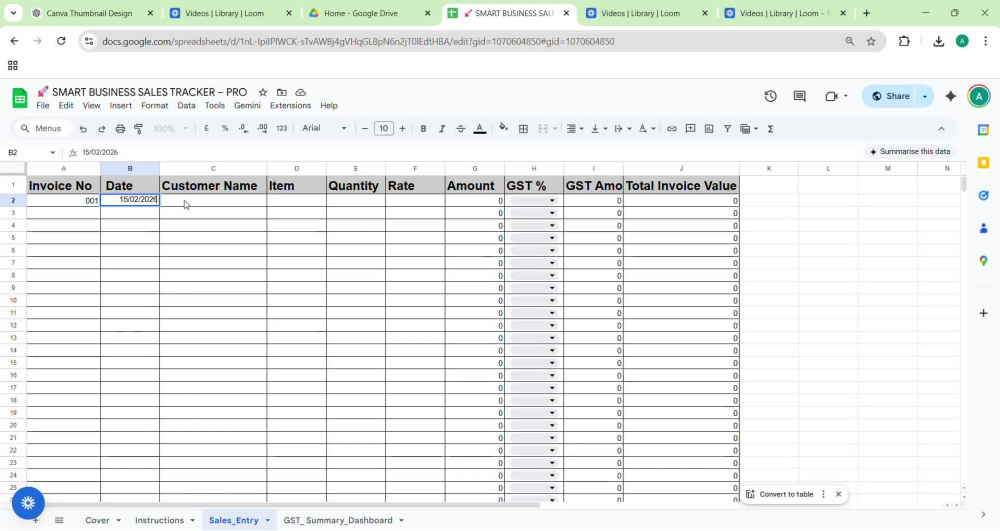The image size is (1000, 531).
Task: Open the File menu
Action: (x=43, y=106)
